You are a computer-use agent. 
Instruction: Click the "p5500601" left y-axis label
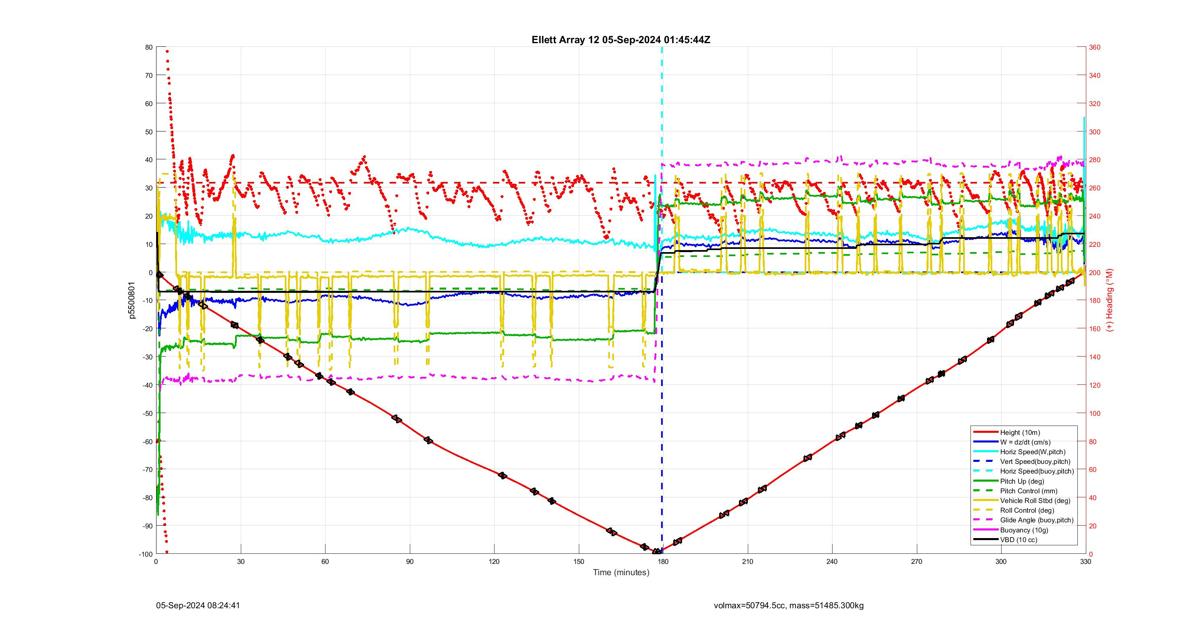132,300
